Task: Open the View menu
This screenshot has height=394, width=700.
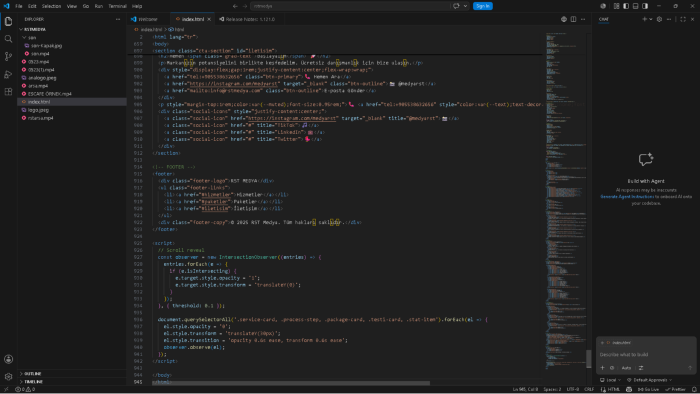Action: (72, 6)
